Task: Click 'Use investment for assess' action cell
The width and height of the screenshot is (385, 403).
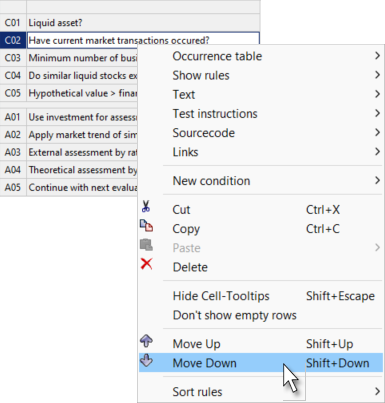Action: (x=82, y=117)
